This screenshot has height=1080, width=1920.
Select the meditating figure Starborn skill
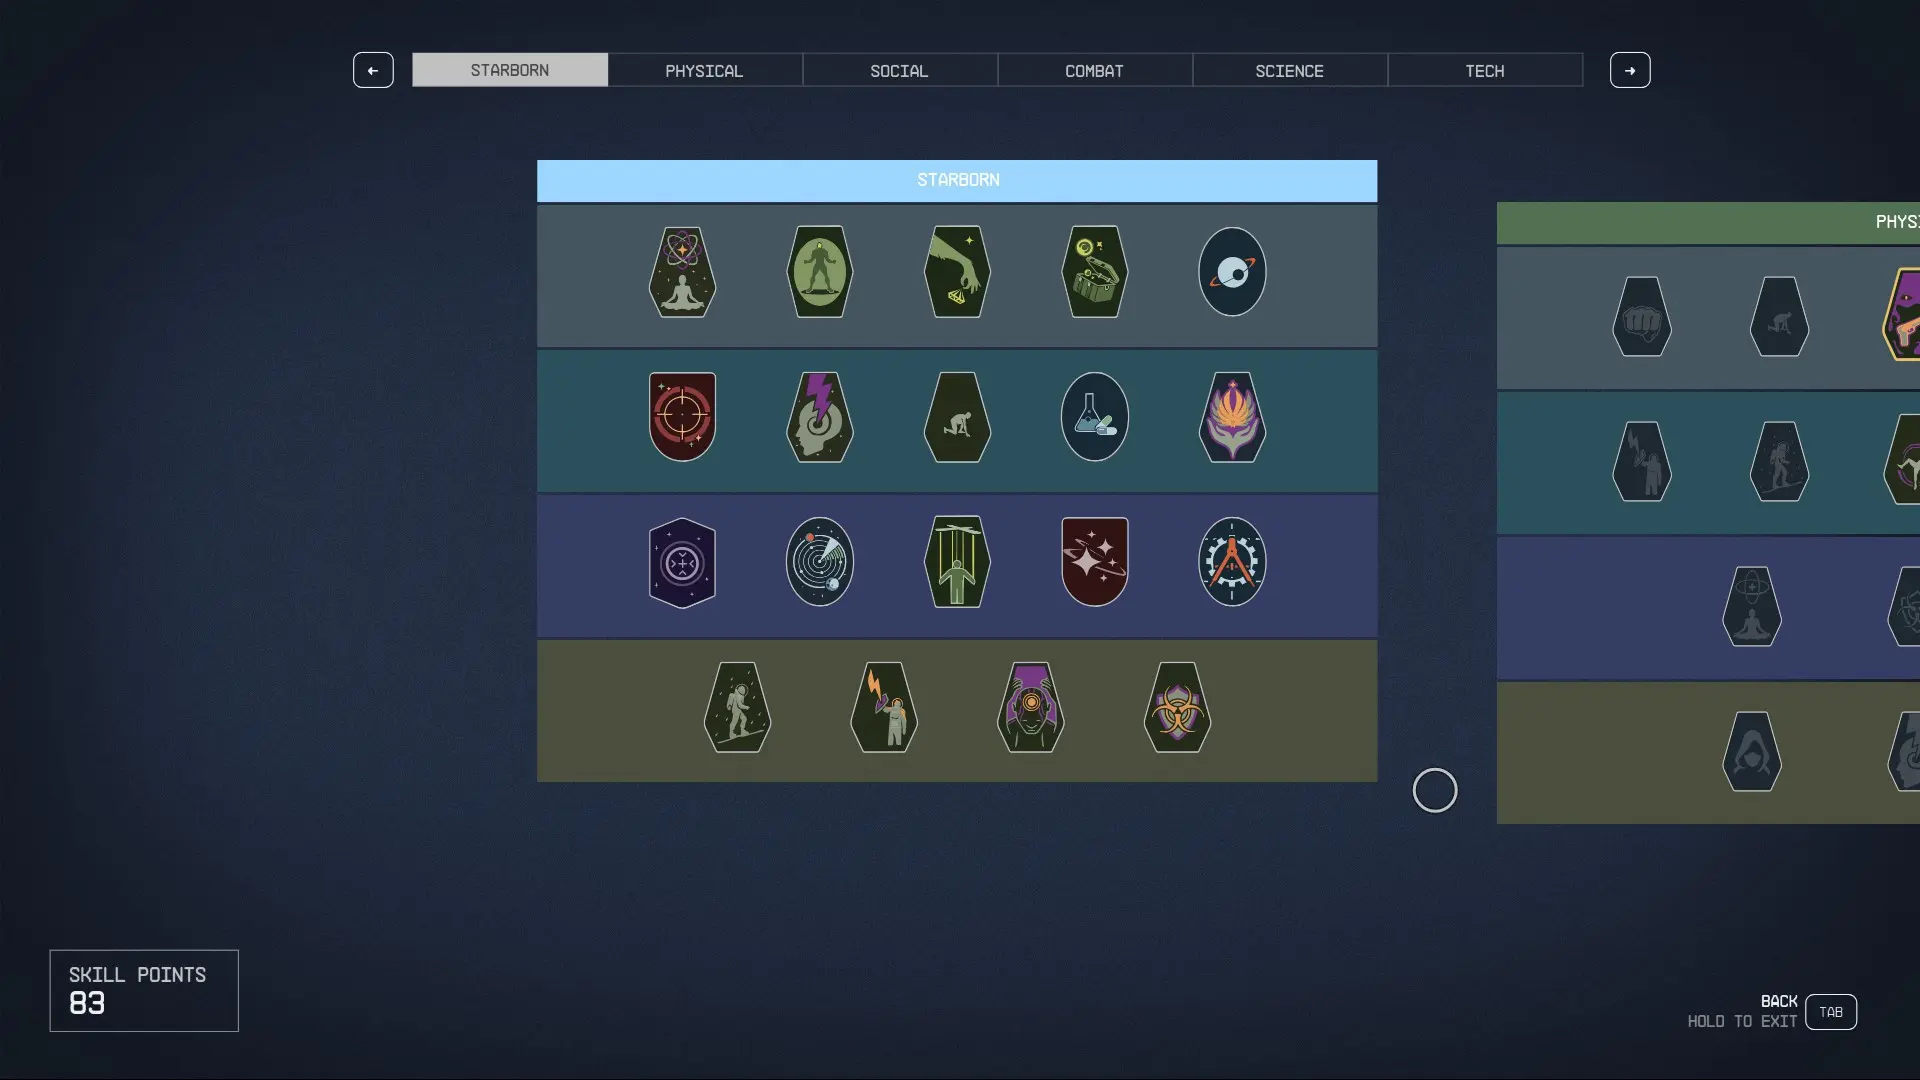[x=682, y=272]
